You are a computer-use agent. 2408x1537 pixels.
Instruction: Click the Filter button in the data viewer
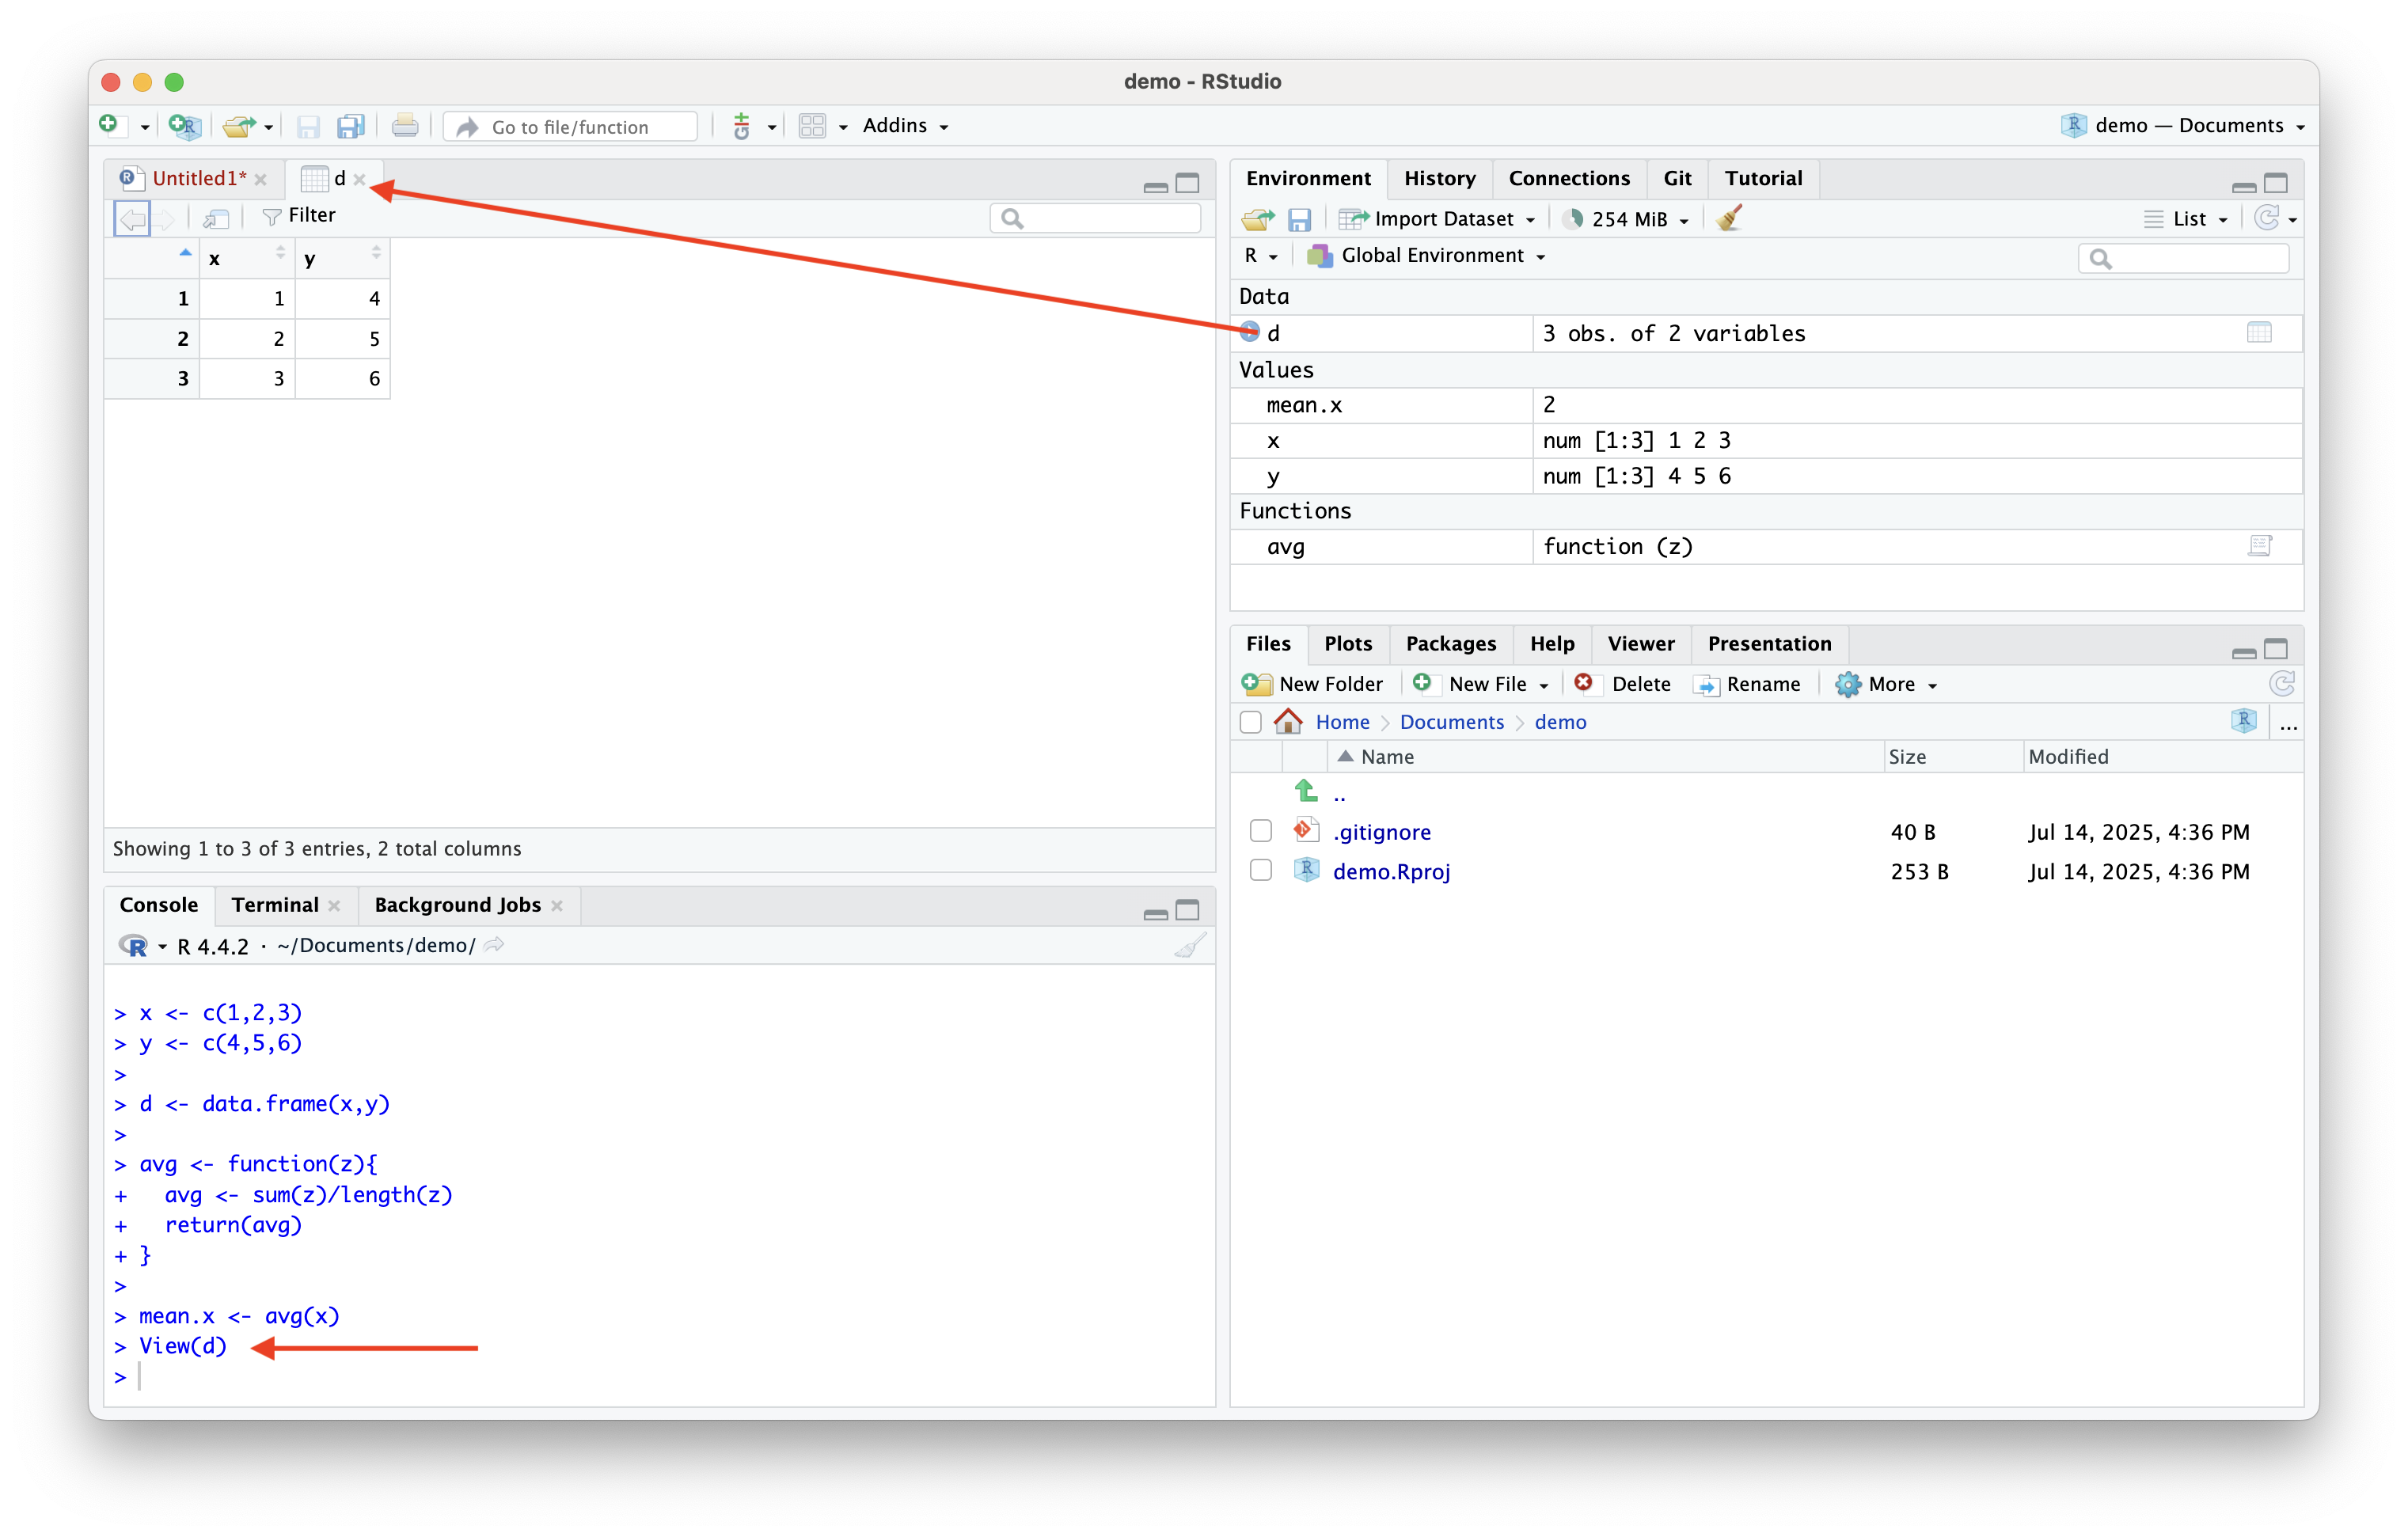click(x=299, y=216)
